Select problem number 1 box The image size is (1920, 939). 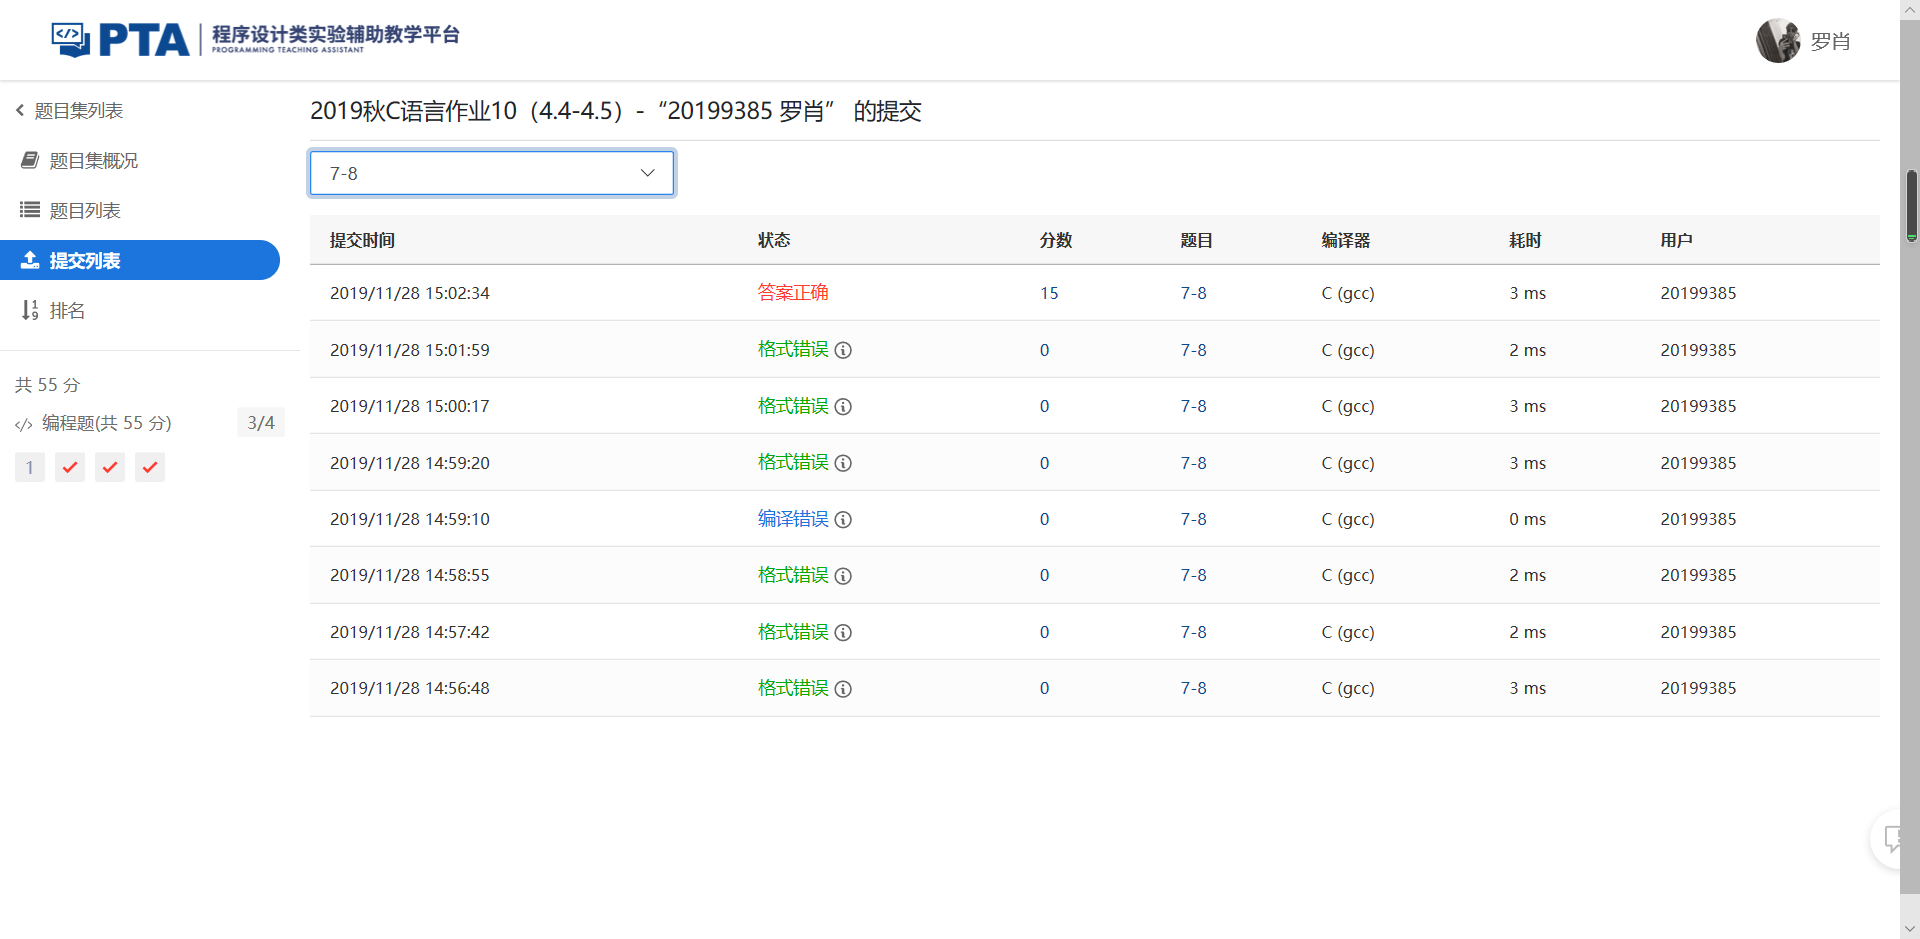click(30, 467)
